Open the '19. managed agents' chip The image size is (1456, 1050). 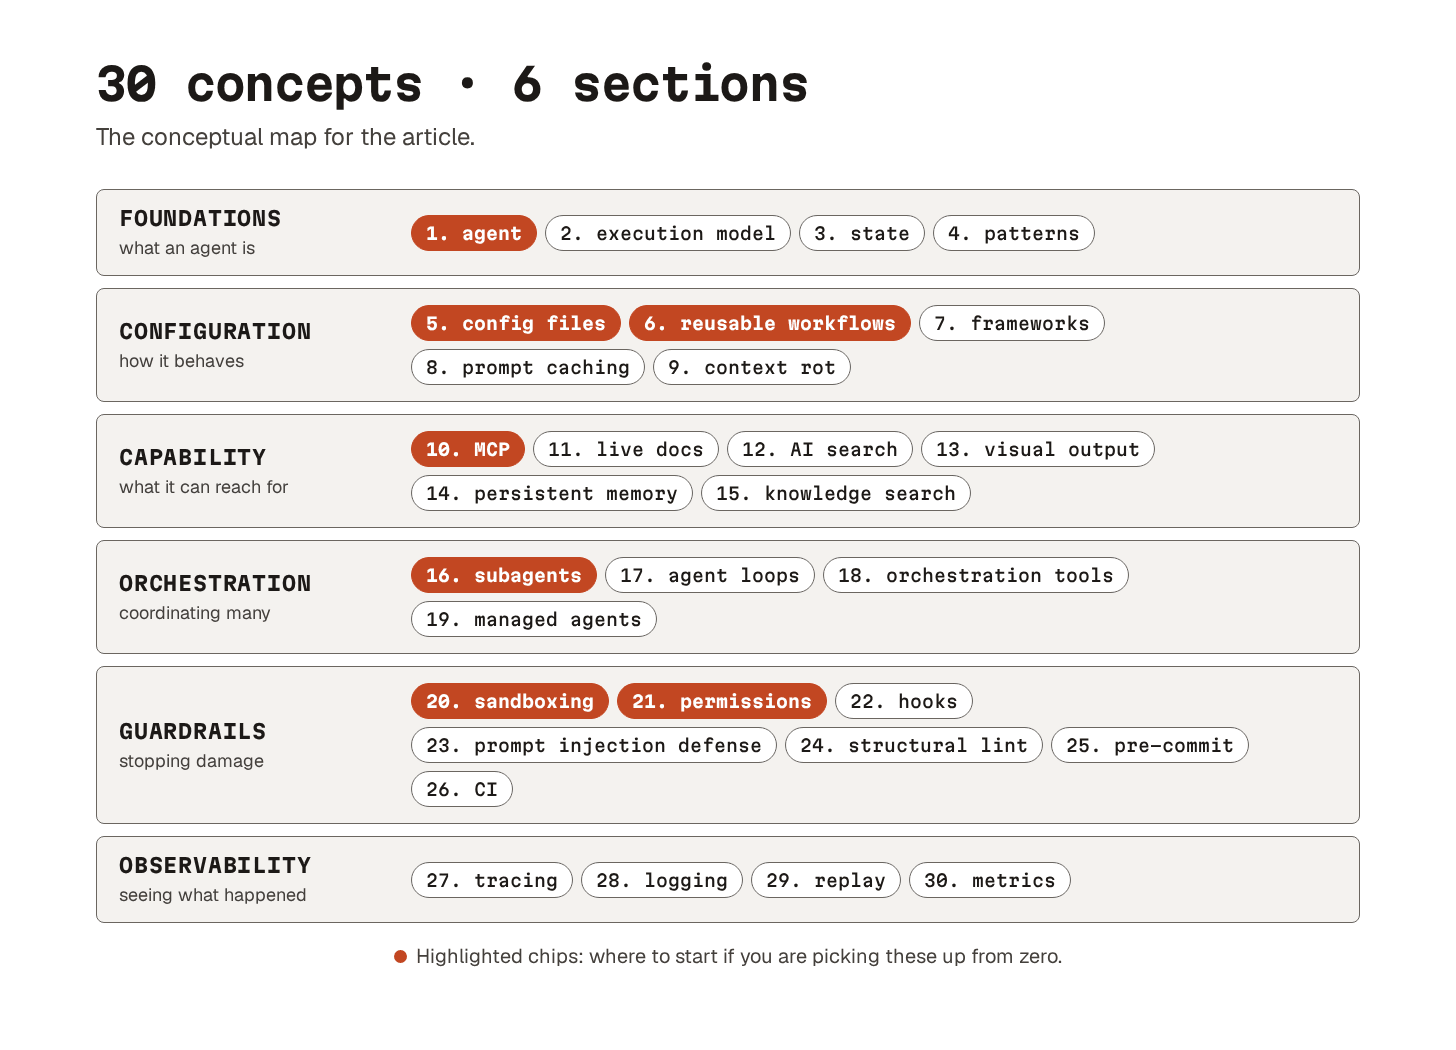(534, 619)
